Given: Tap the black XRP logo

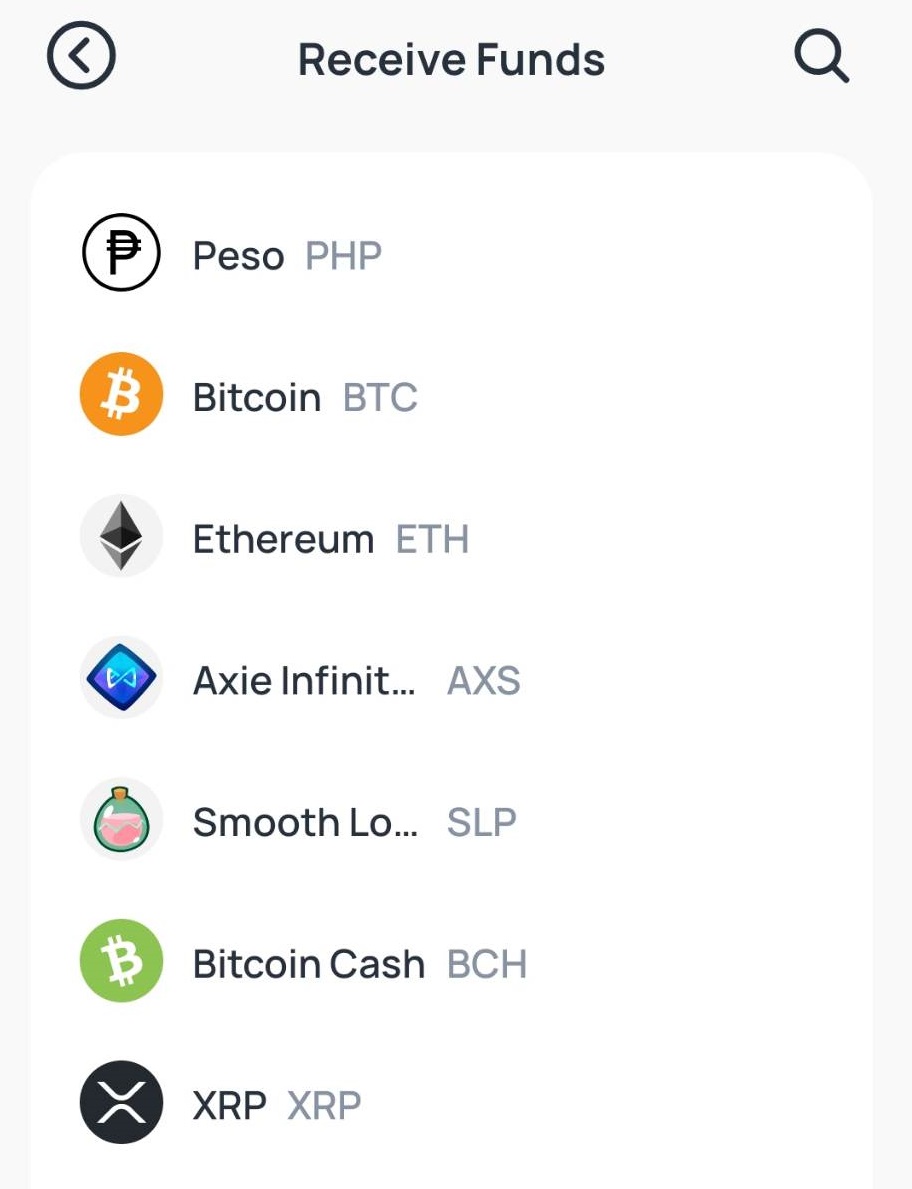Looking at the screenshot, I should 121,1103.
